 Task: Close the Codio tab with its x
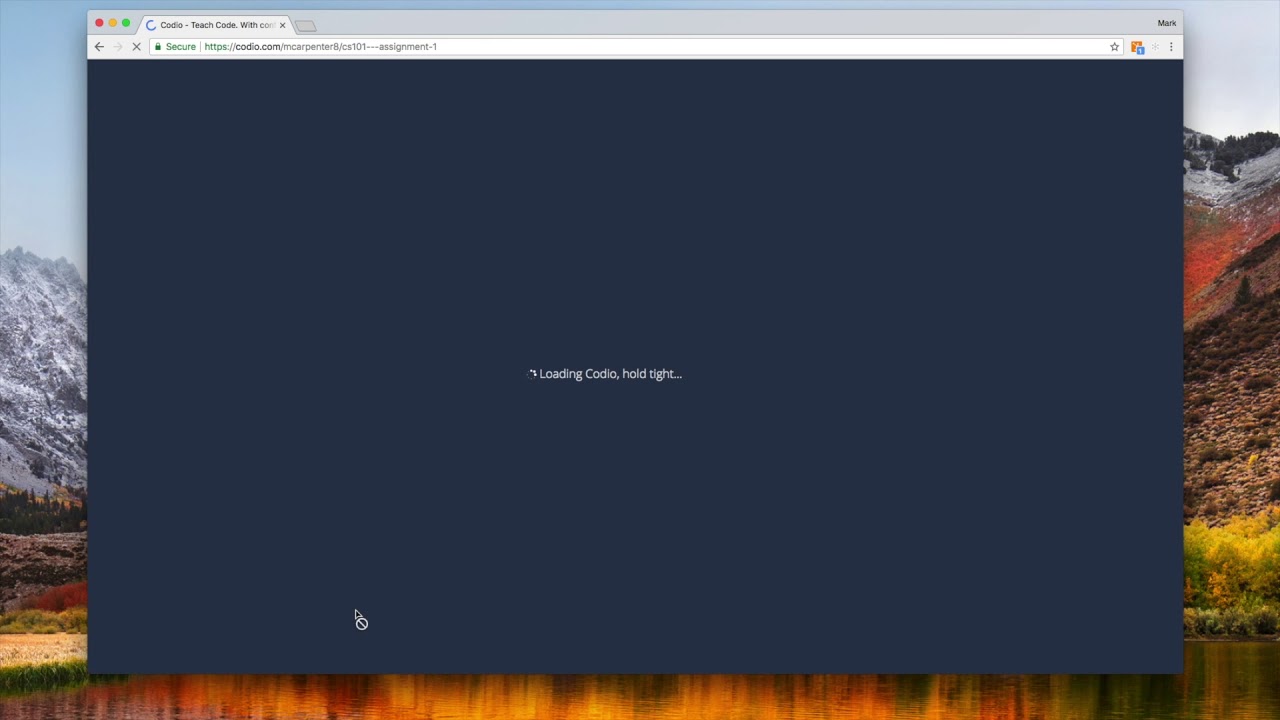282,25
